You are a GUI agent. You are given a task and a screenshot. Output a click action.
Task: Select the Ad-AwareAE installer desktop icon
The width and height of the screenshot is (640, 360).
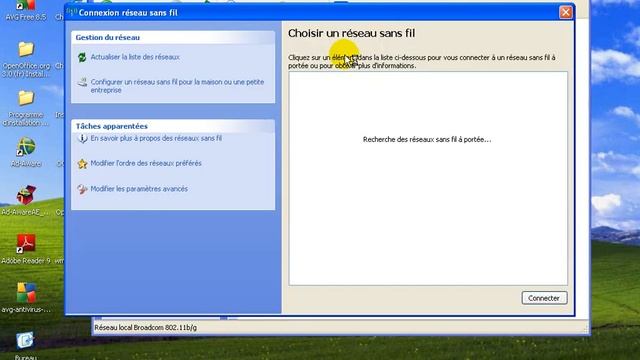26,201
